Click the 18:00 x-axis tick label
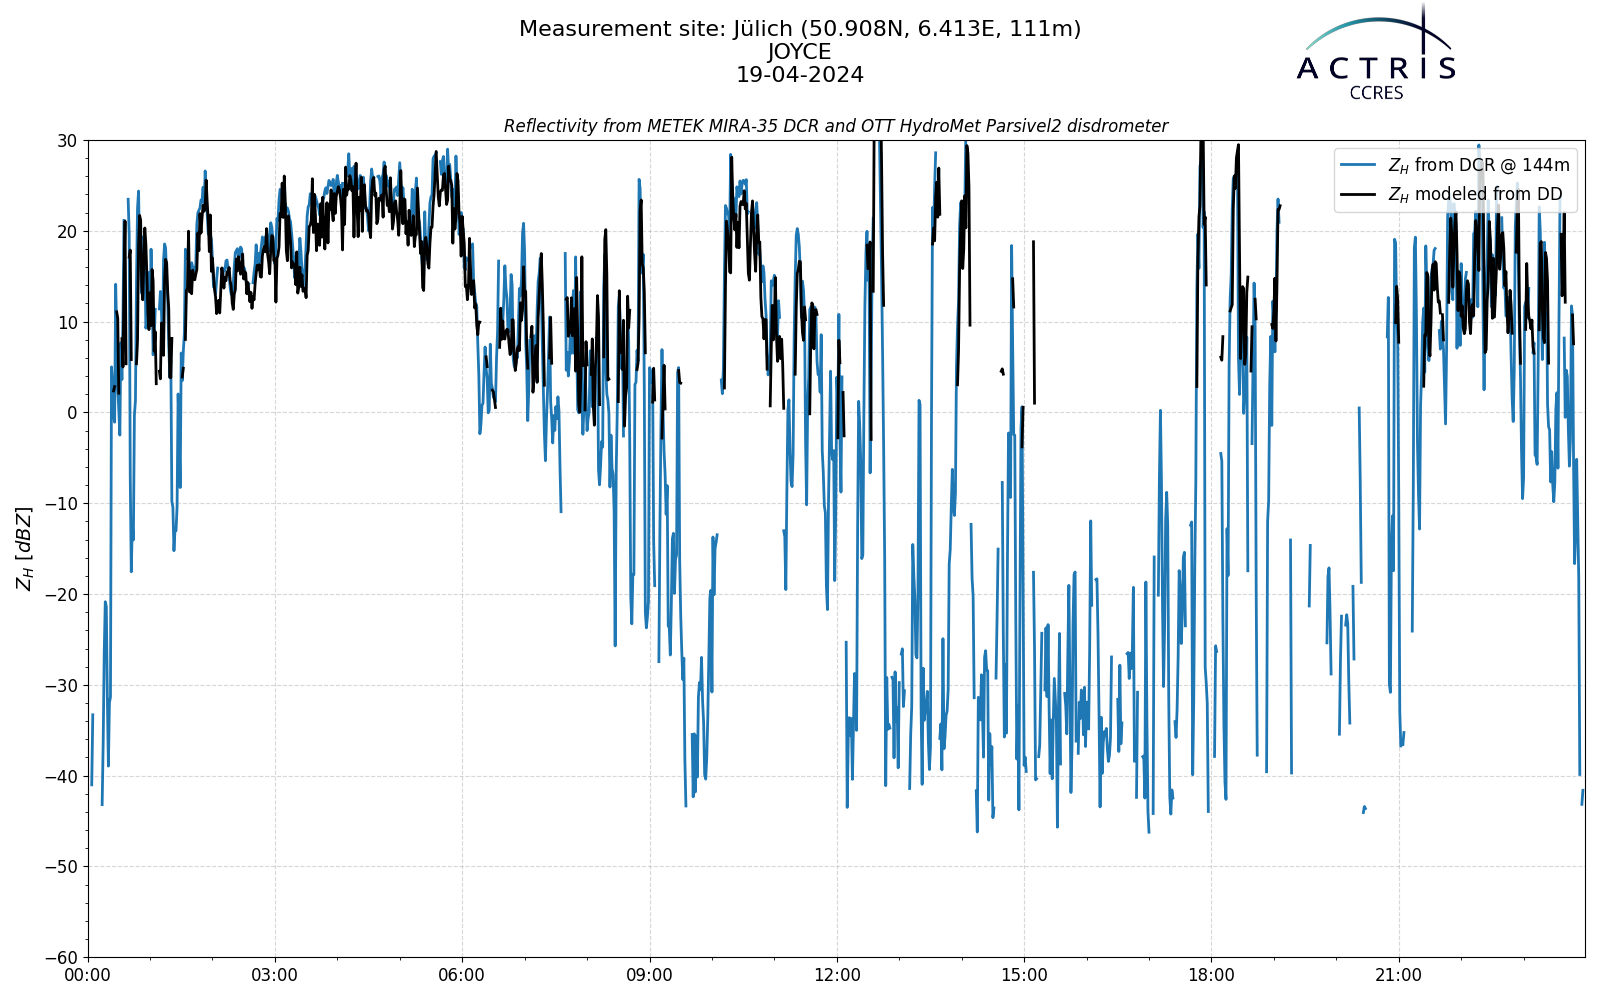Screen dimensions: 1600x1000 click(1211, 975)
